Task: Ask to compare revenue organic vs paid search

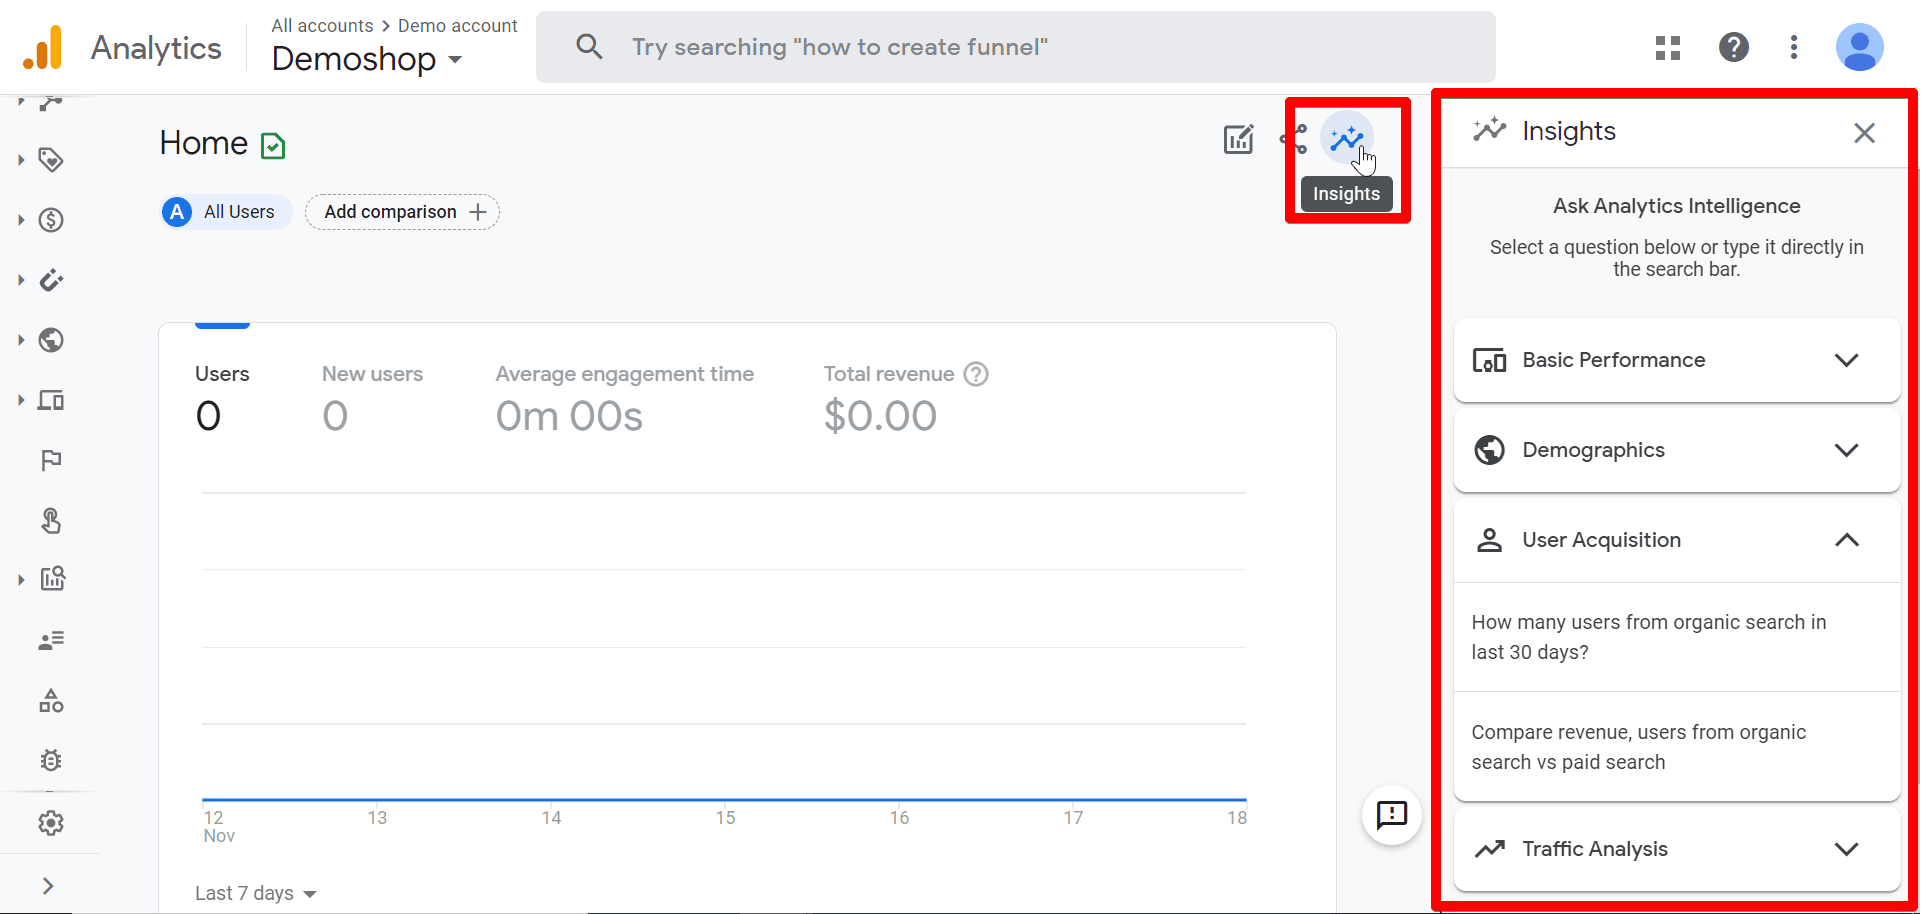Action: pyautogui.click(x=1677, y=747)
